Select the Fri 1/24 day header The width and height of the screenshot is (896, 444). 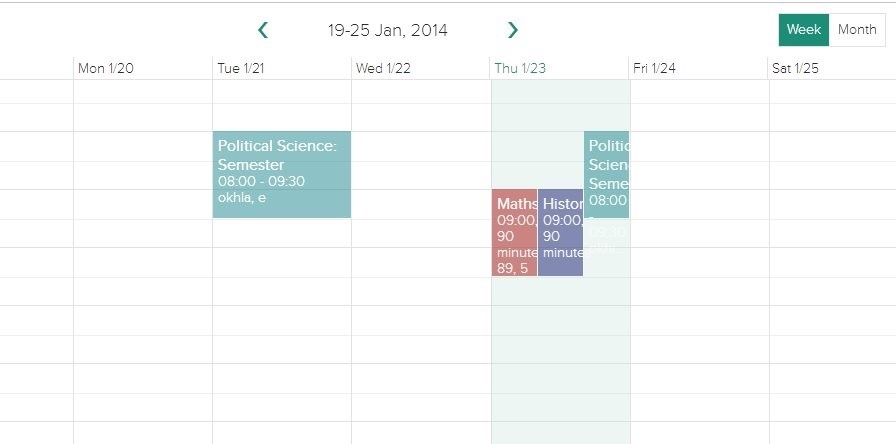654,68
